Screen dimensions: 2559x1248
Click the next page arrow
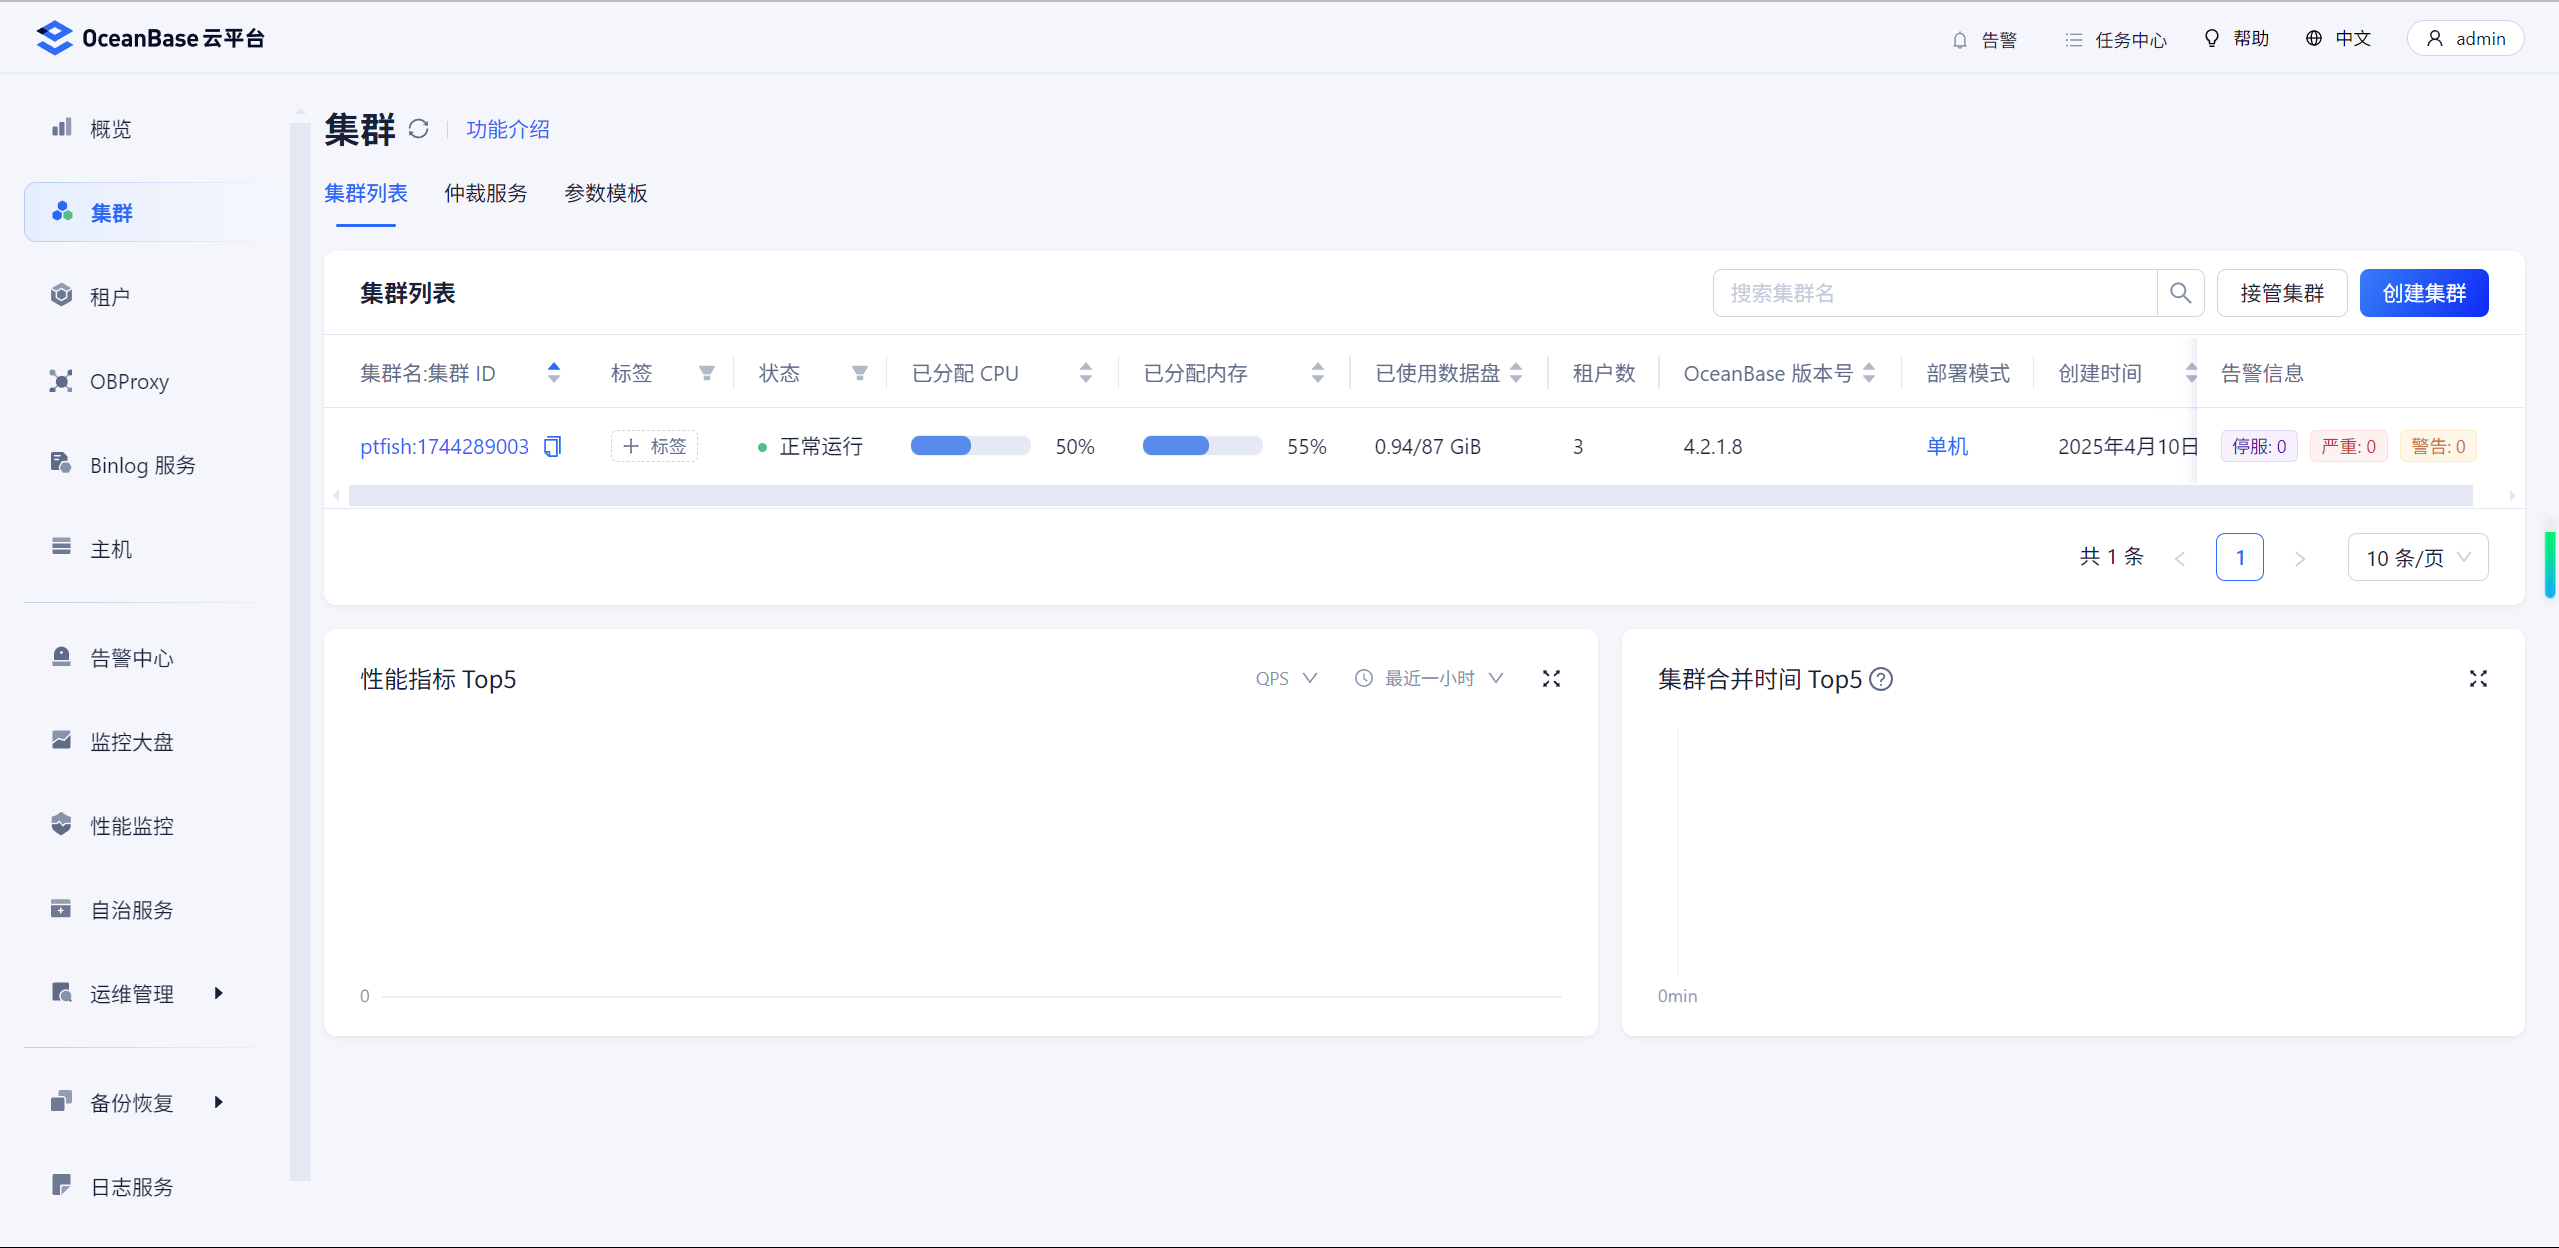pyautogui.click(x=2300, y=558)
